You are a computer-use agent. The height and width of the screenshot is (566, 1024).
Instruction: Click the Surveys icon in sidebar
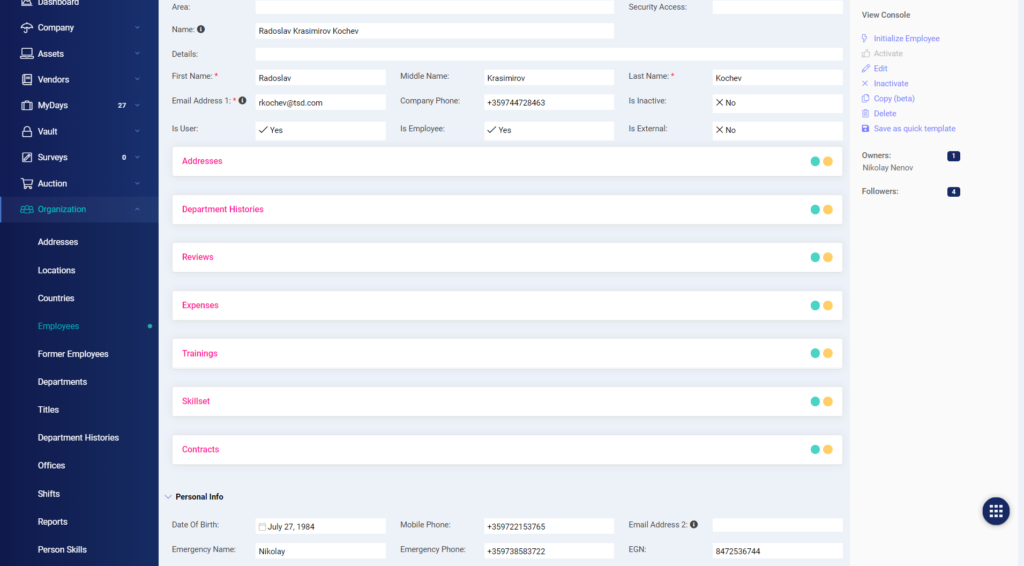(x=27, y=157)
